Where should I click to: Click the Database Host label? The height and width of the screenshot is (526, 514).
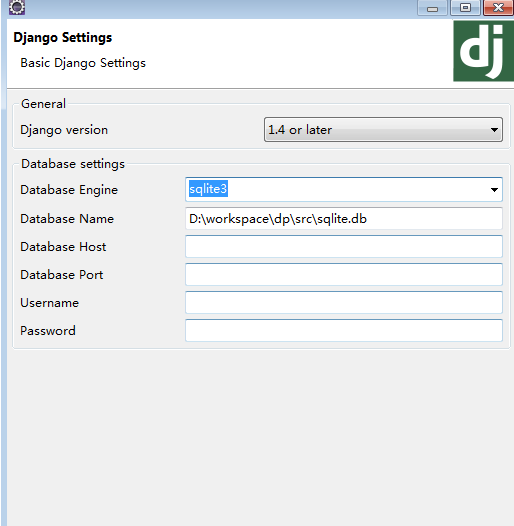click(63, 247)
